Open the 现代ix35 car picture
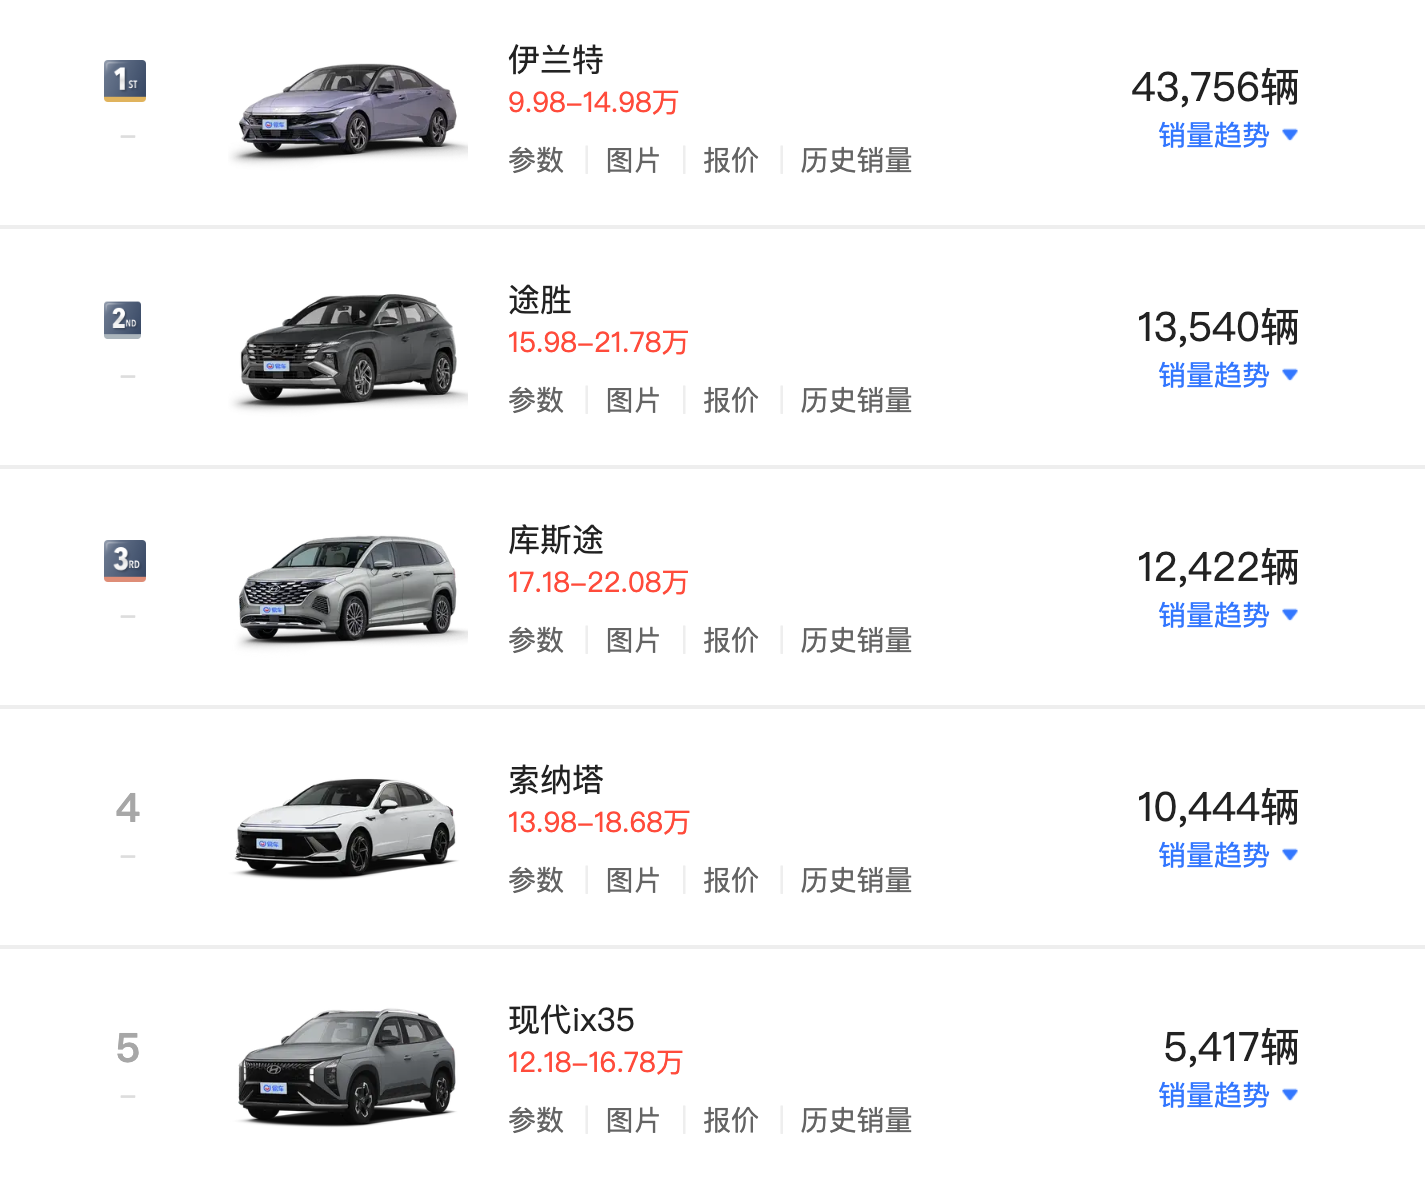Viewport: 1425px width, 1184px height. click(x=348, y=1066)
